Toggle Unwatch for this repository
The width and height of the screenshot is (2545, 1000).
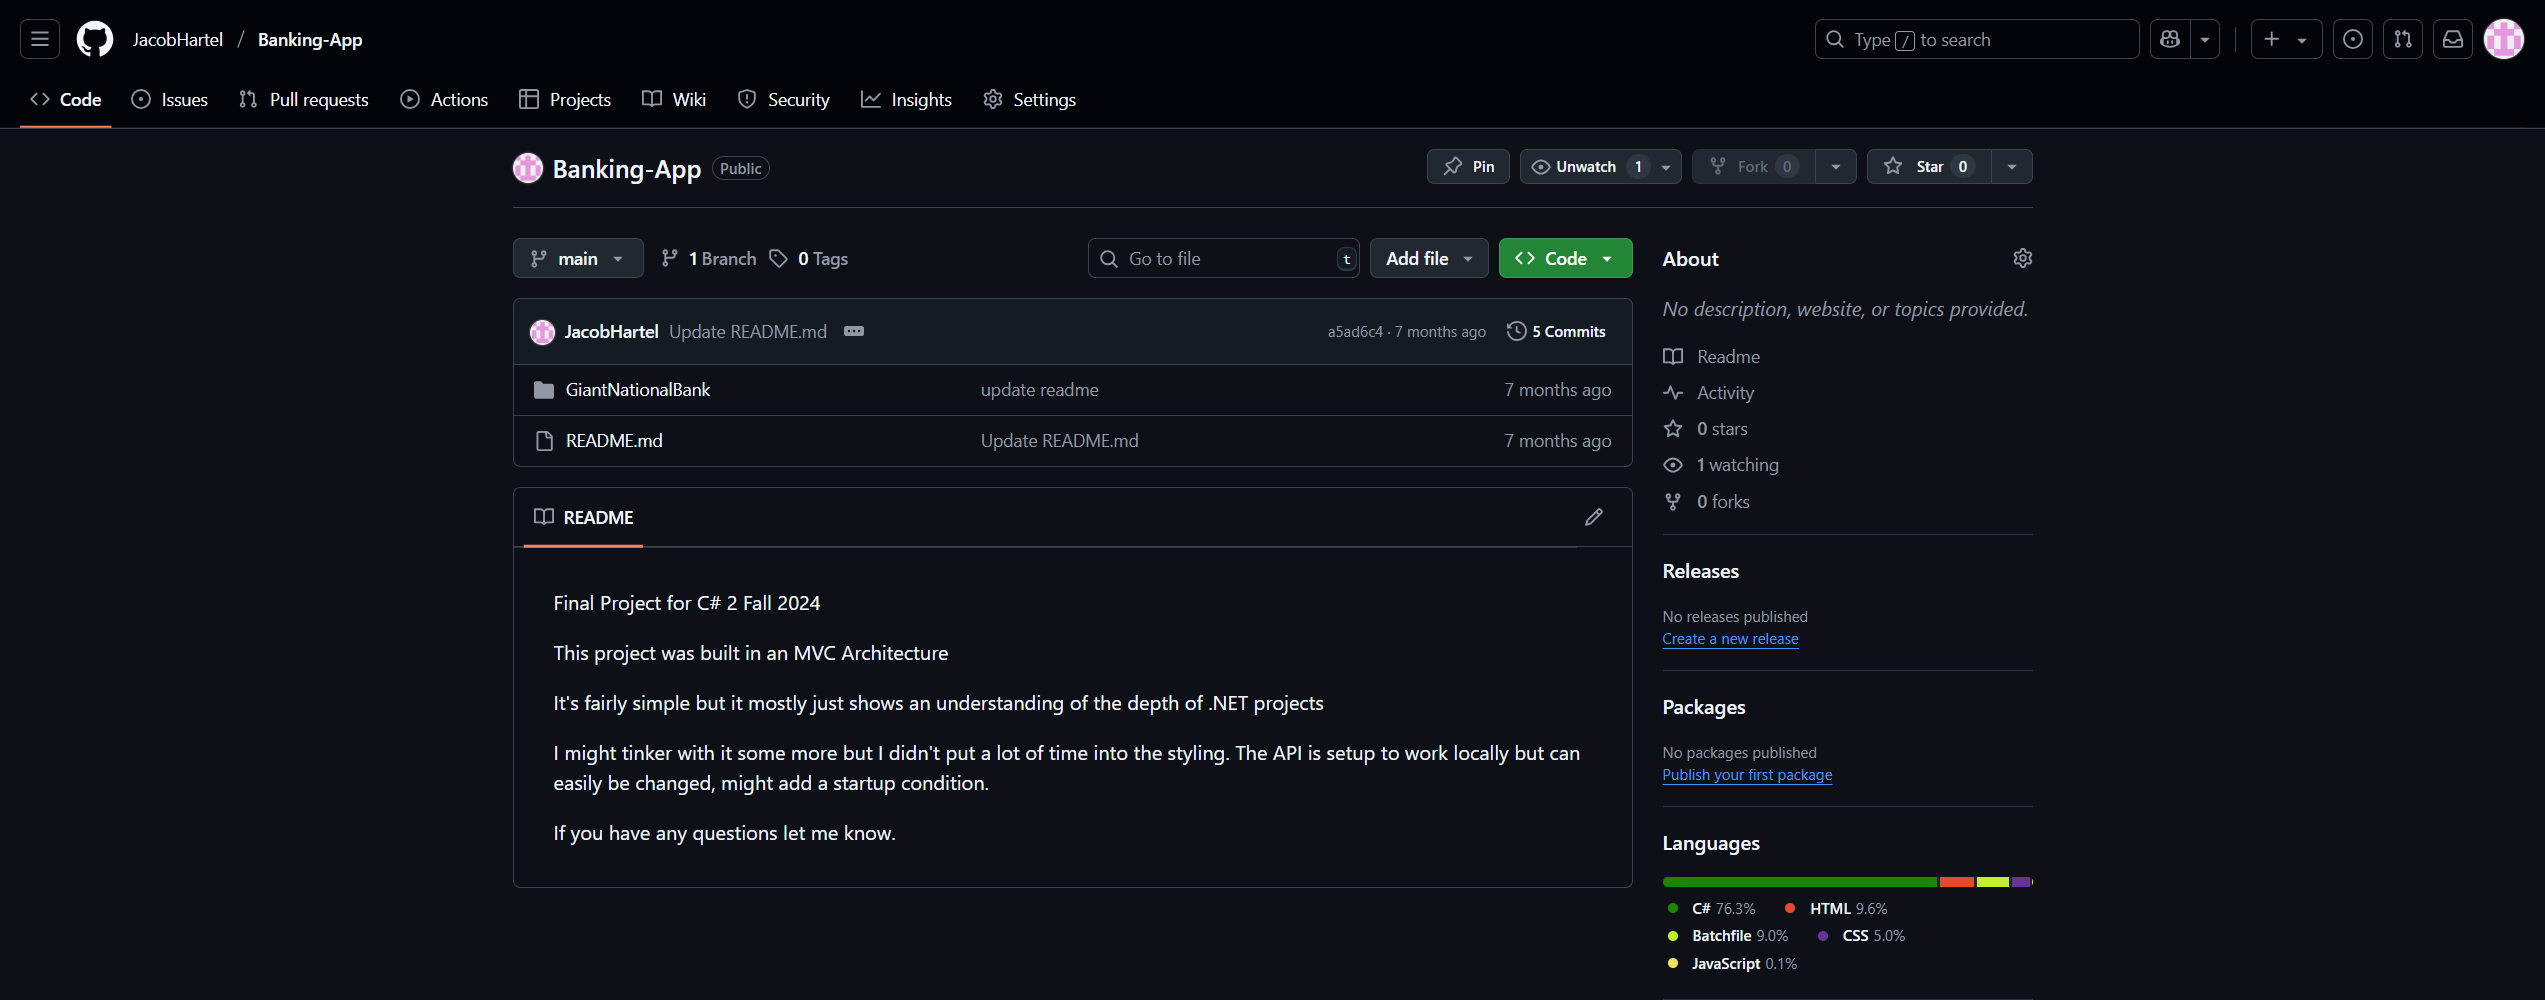point(1586,167)
